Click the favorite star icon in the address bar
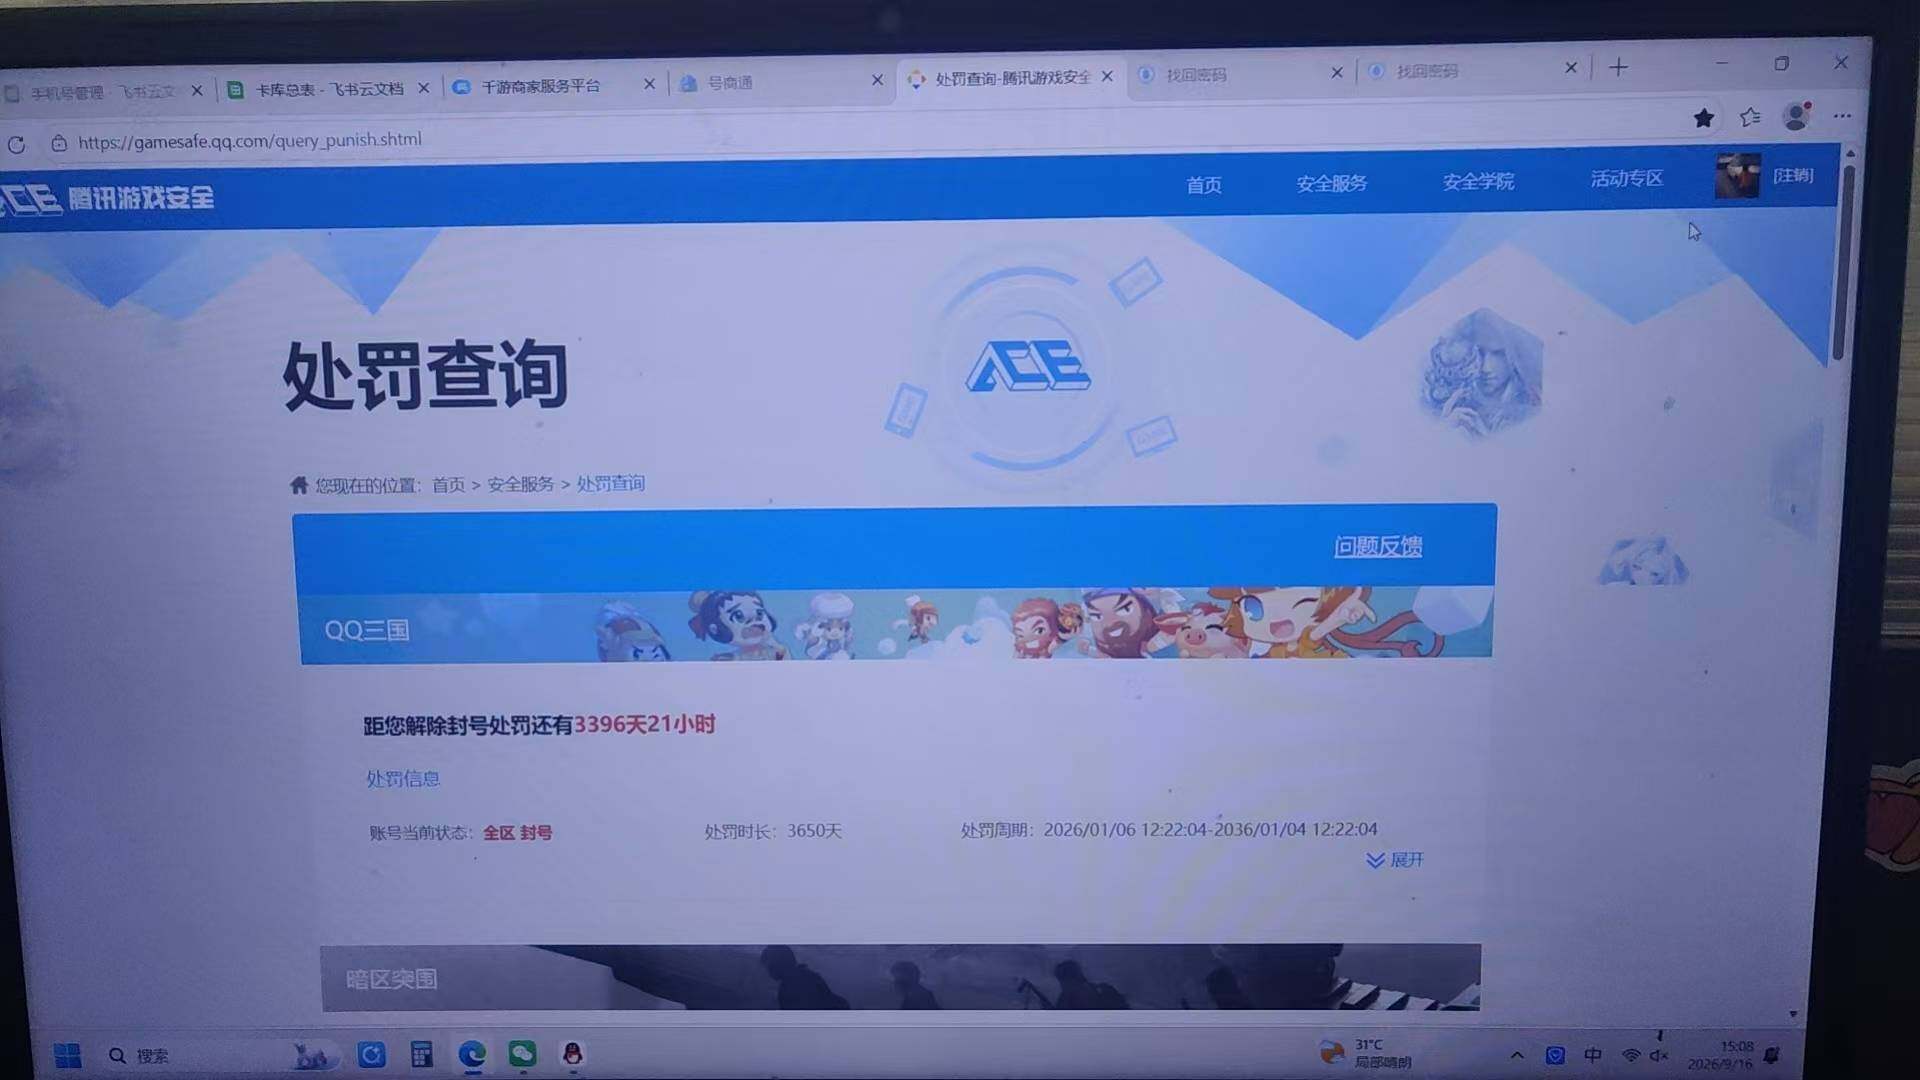The height and width of the screenshot is (1080, 1920). pyautogui.click(x=1704, y=118)
